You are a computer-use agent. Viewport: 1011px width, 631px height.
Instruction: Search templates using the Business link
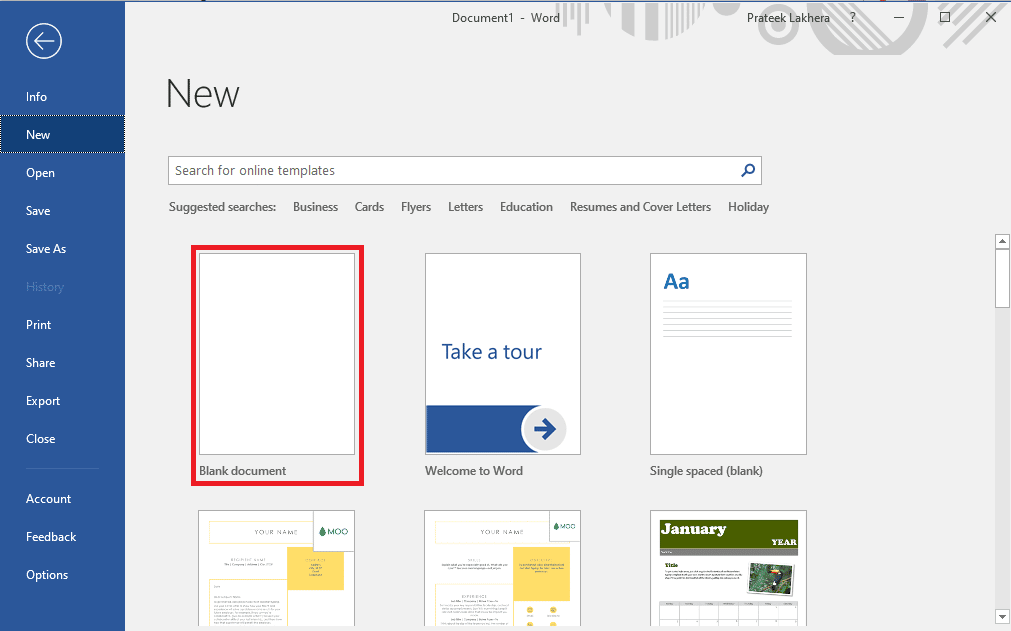click(315, 206)
